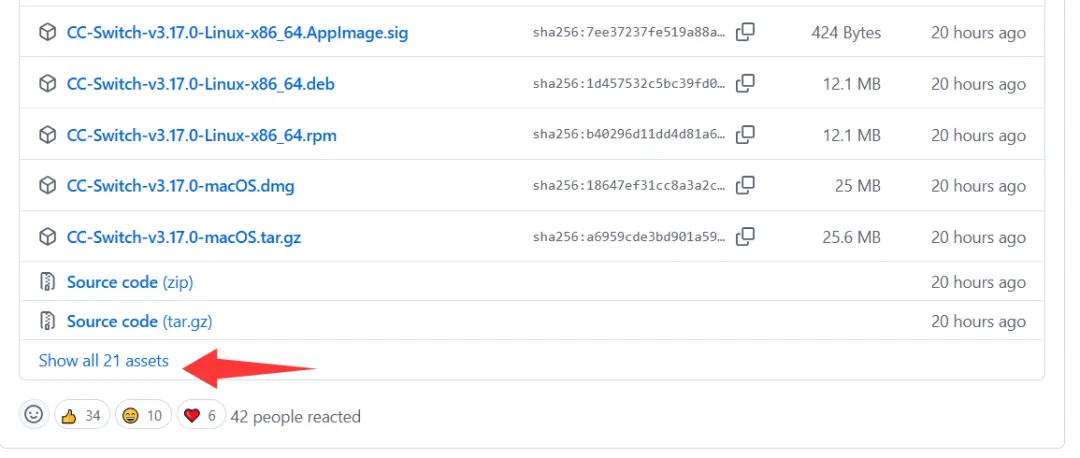Copy SHA256 hash for macOS.tar.gz file
The image size is (1080, 458).
click(x=745, y=238)
